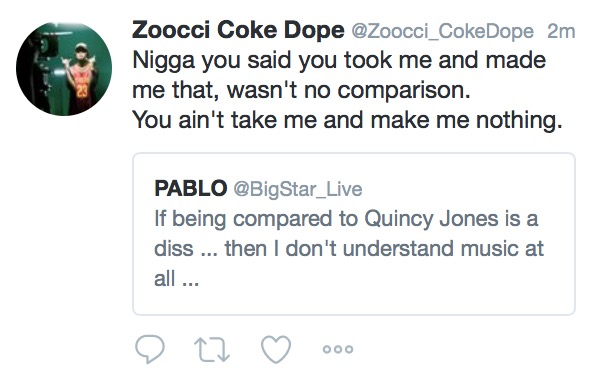The image size is (590, 376).
Task: Retweet this tweet using the arrows icon
Action: click(x=212, y=350)
